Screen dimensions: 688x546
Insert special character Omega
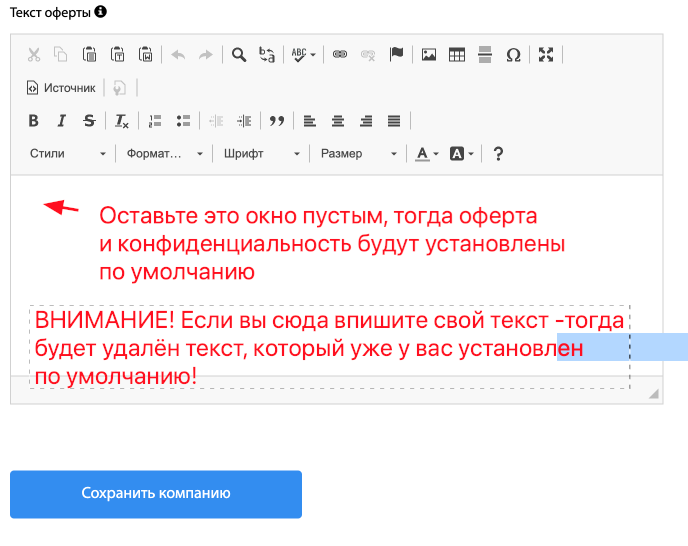pyautogui.click(x=513, y=55)
